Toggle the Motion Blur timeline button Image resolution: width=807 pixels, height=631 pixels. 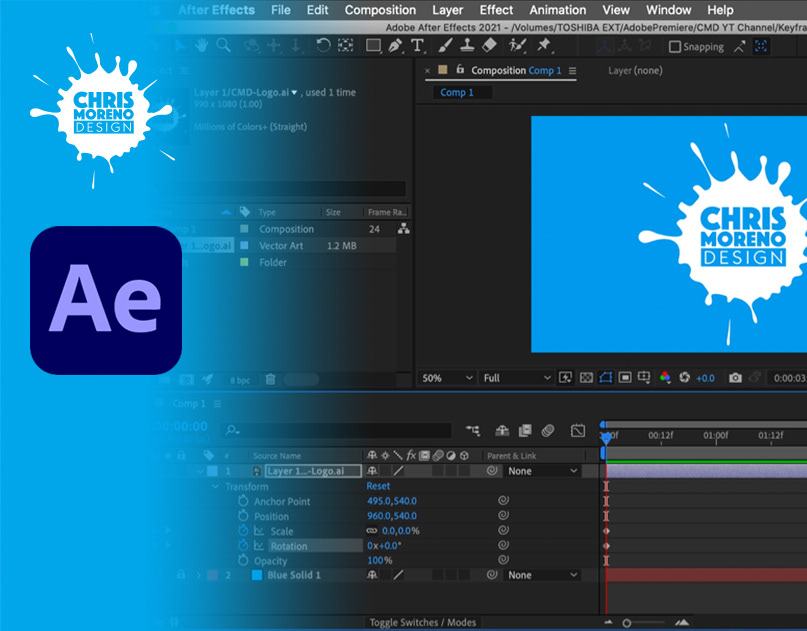(x=548, y=431)
